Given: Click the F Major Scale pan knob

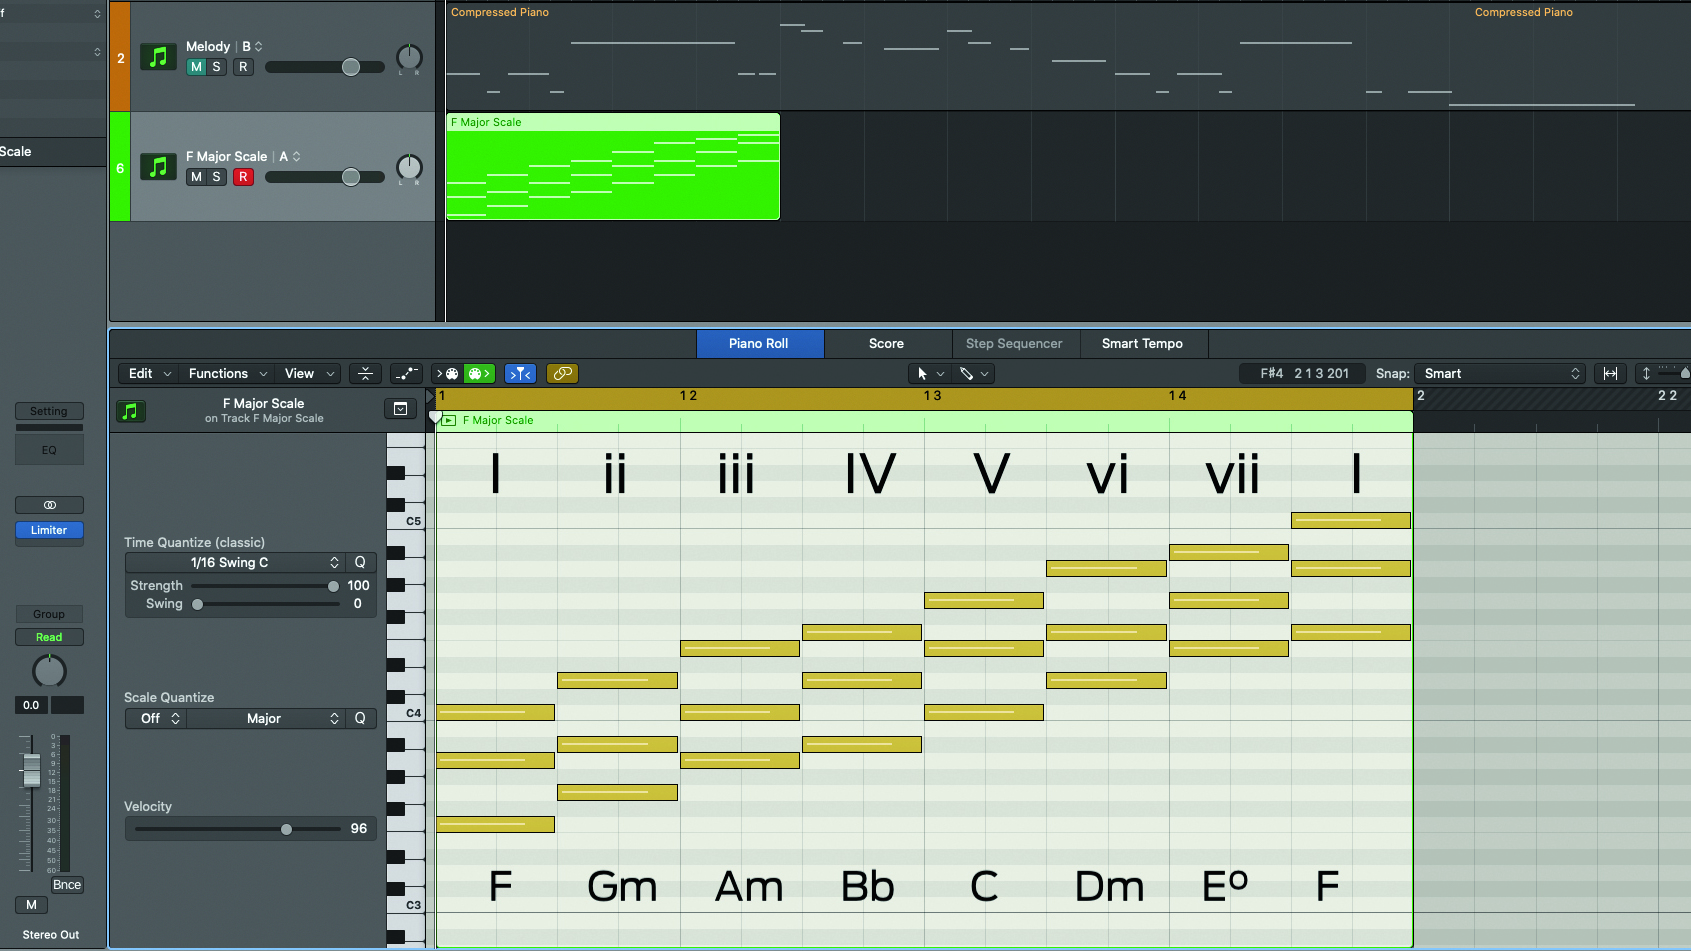Looking at the screenshot, I should [409, 167].
